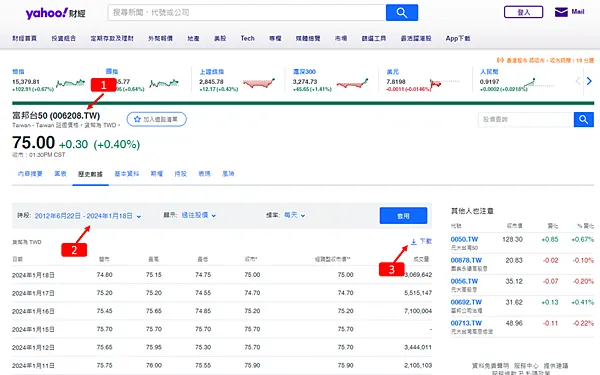Click the date cell 2024年1月12日

coord(33,347)
